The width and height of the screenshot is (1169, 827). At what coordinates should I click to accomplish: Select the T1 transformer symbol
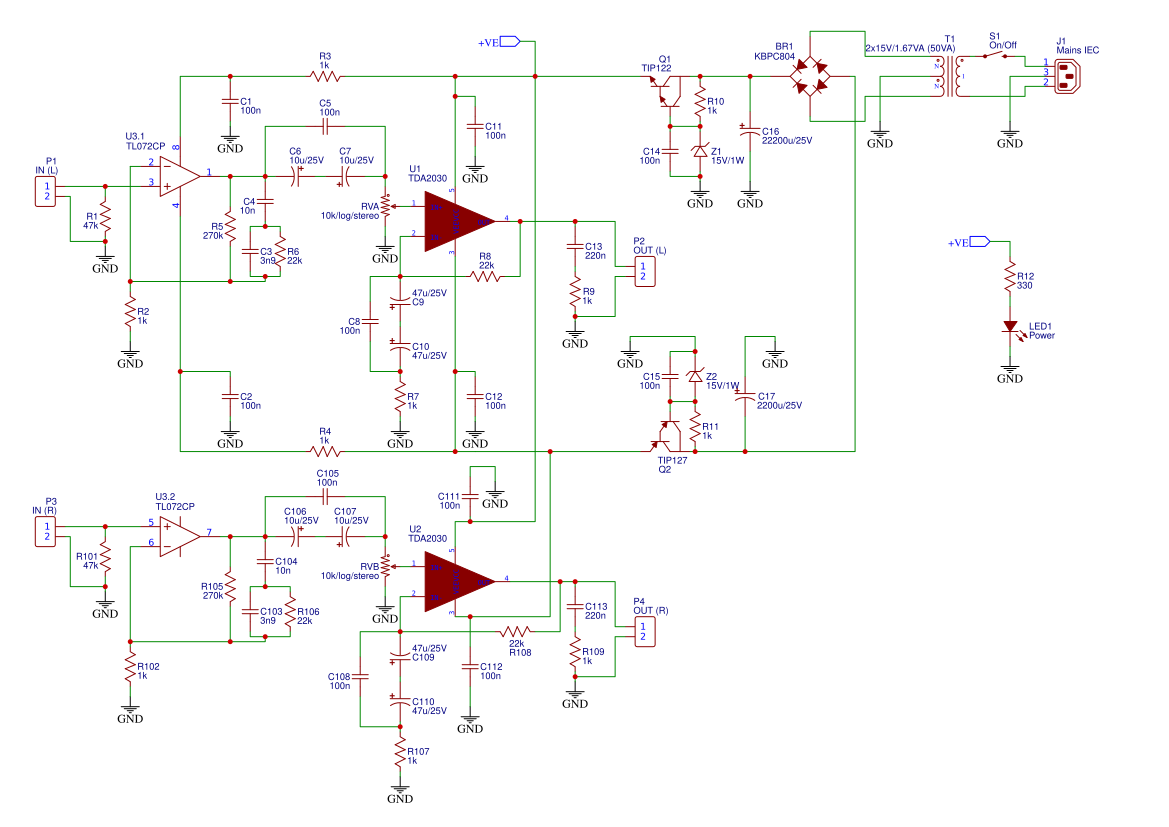click(x=949, y=76)
